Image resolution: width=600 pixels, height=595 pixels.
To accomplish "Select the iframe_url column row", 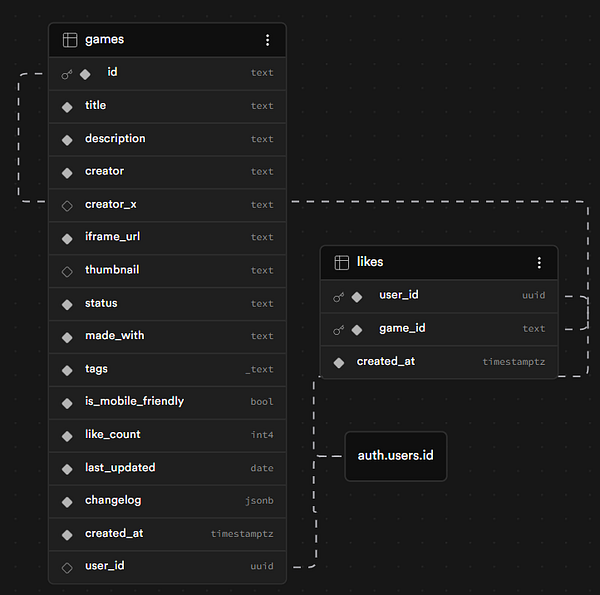I will pos(167,237).
